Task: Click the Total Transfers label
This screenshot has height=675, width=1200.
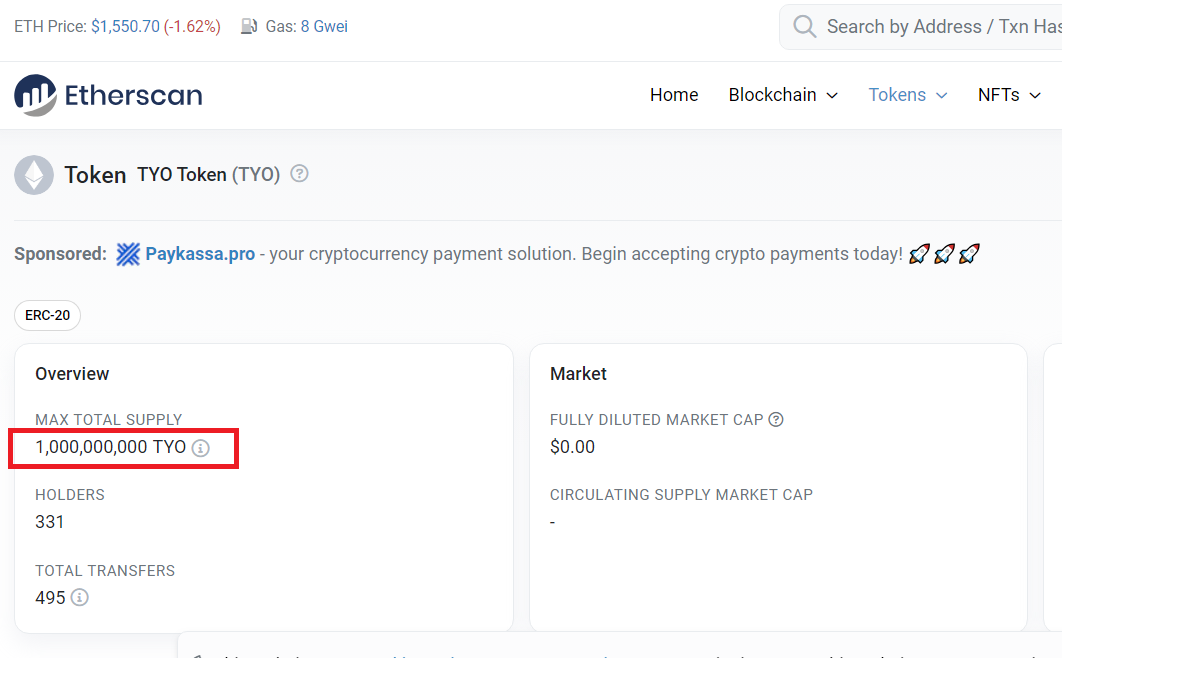Action: click(105, 571)
